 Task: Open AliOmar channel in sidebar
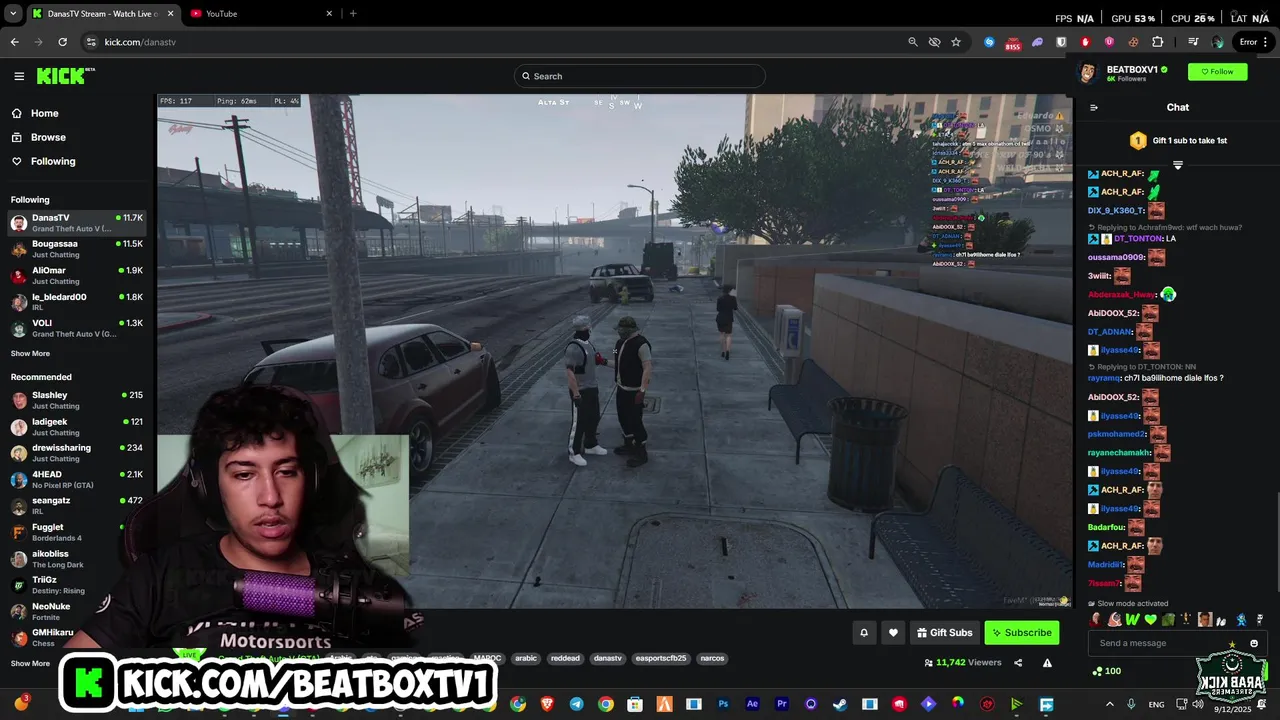77,276
